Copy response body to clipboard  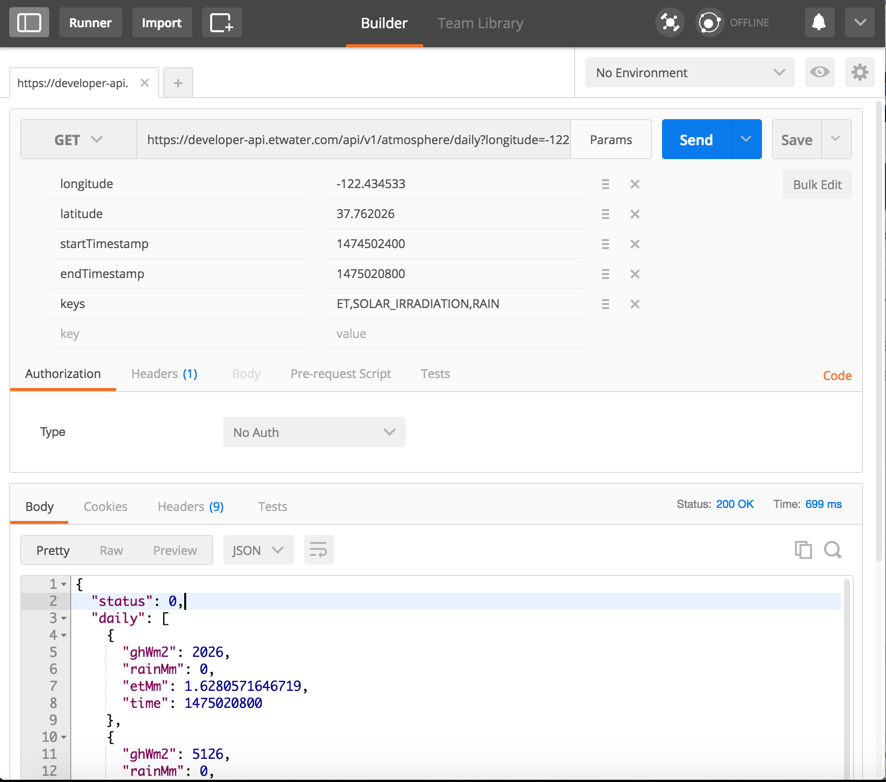[x=803, y=549]
